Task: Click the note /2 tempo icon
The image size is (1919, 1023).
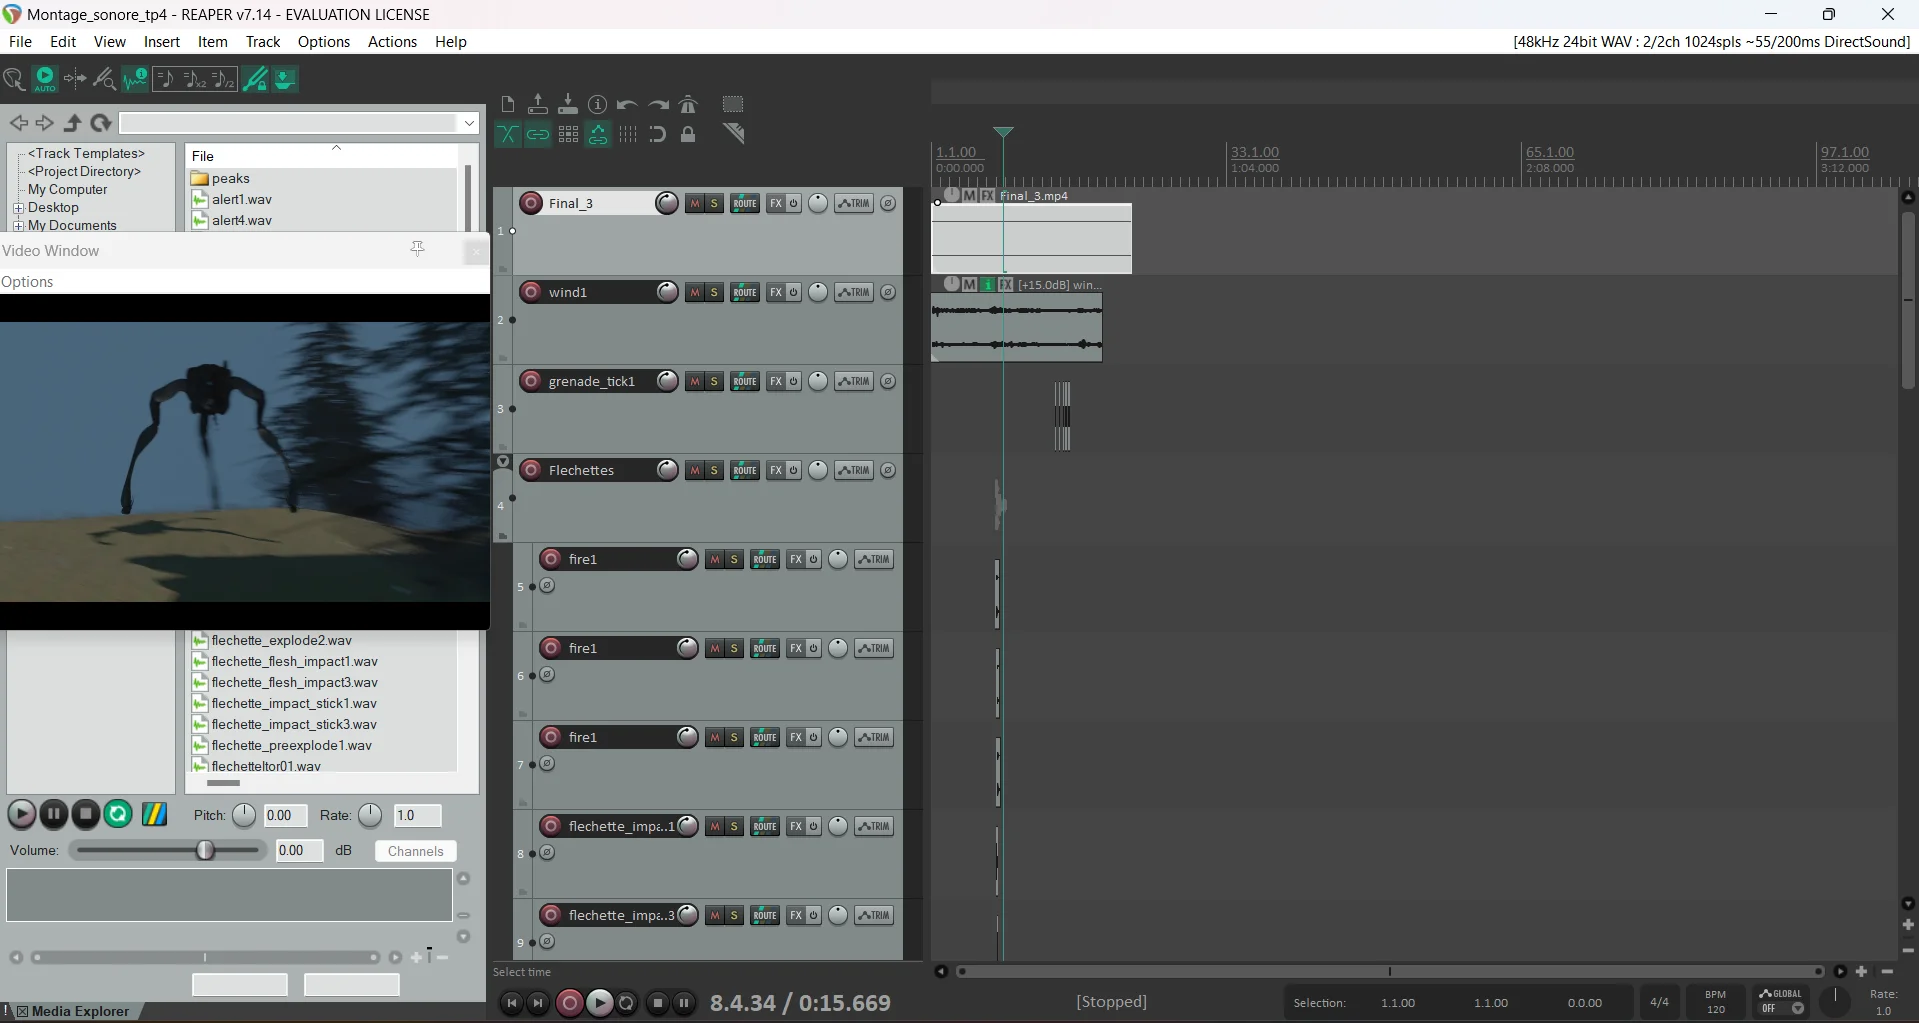Action: click(225, 79)
